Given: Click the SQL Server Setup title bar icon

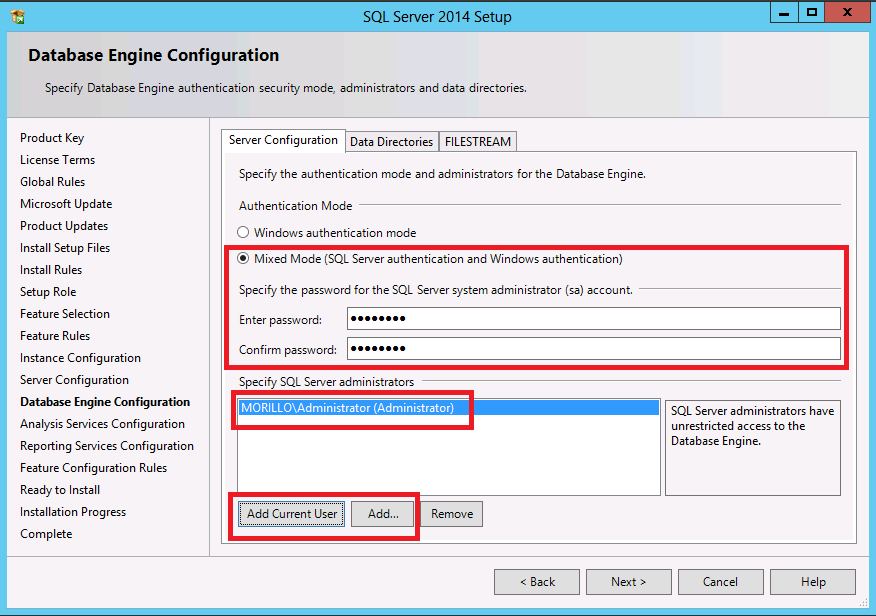Looking at the screenshot, I should point(18,17).
